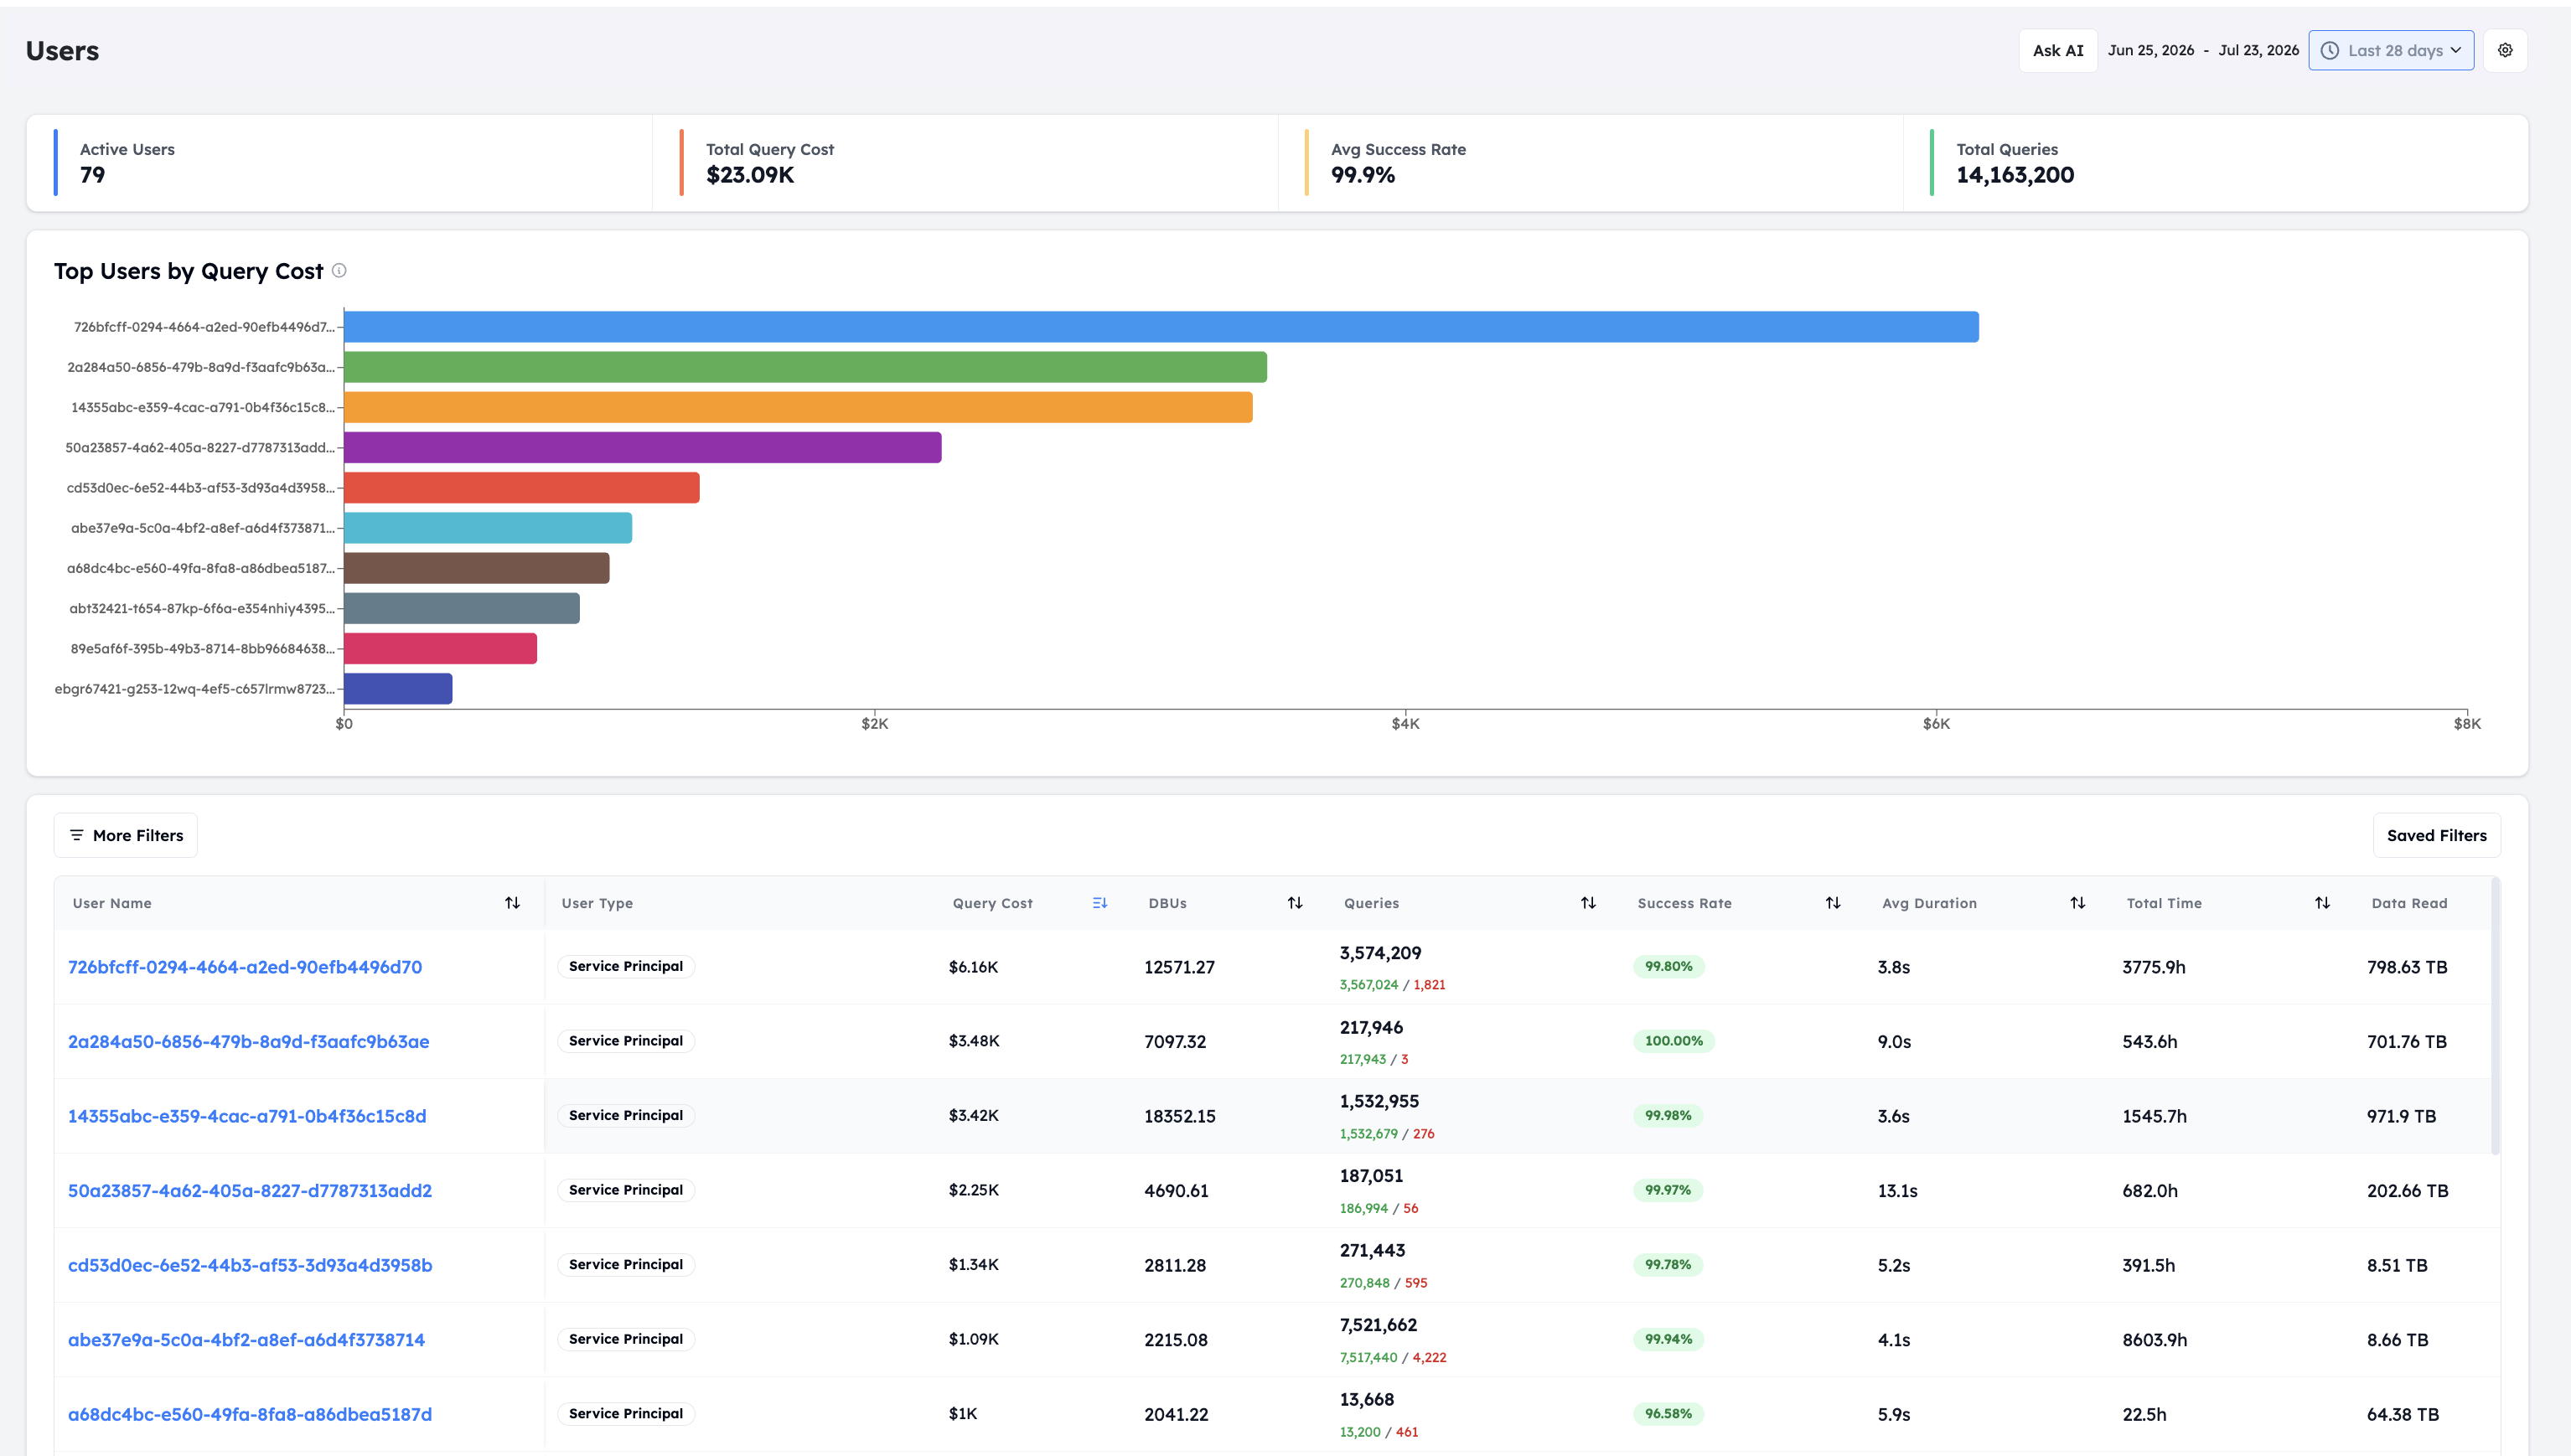This screenshot has width=2571, height=1456.
Task: Open user a68dc4bc-e560-49fa-8fa8-a86dbea5187d link
Action: coord(250,1414)
